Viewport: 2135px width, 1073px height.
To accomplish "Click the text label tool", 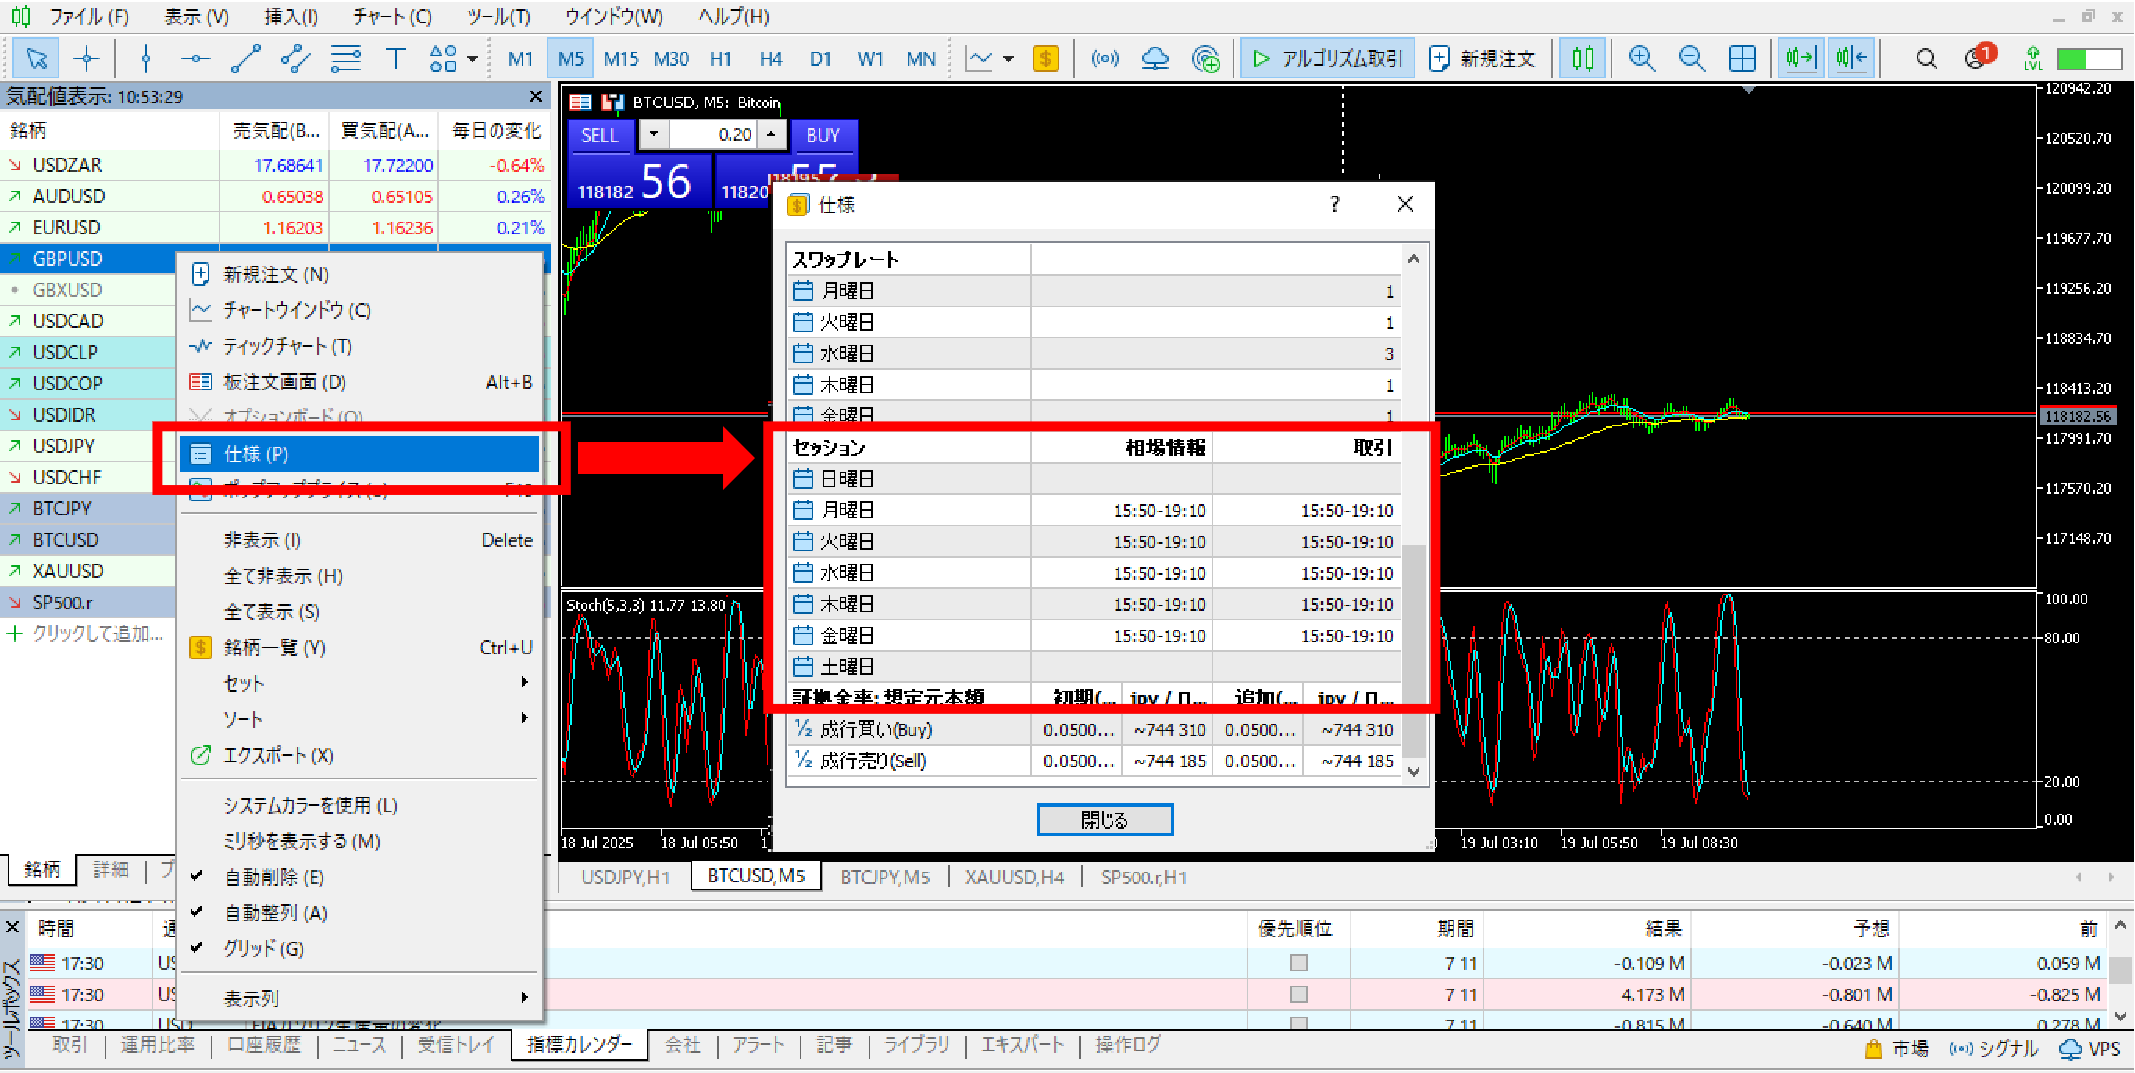I will click(x=395, y=59).
